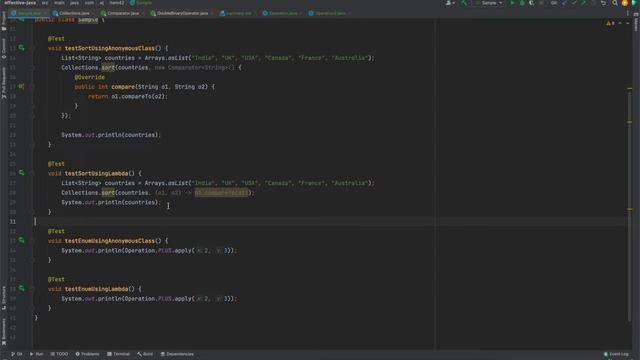Toggle the Pull Requests tool window

point(4,82)
